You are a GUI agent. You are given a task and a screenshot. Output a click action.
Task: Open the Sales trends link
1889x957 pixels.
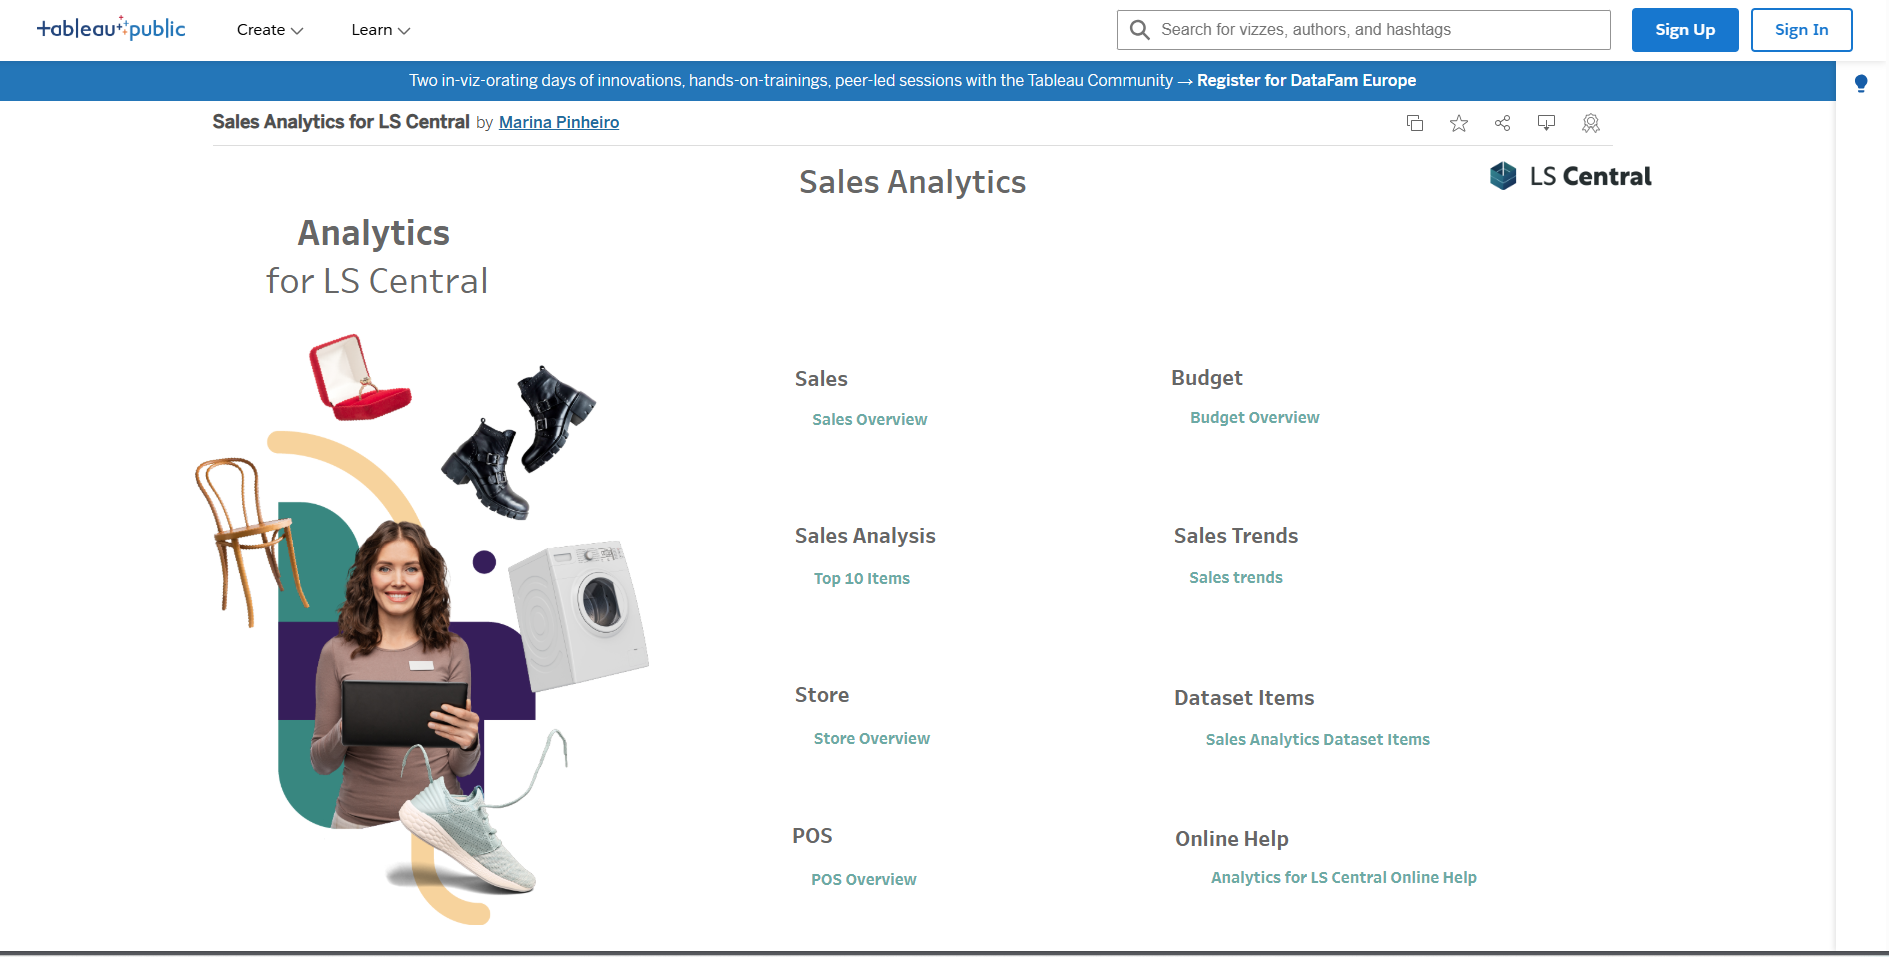(x=1236, y=578)
